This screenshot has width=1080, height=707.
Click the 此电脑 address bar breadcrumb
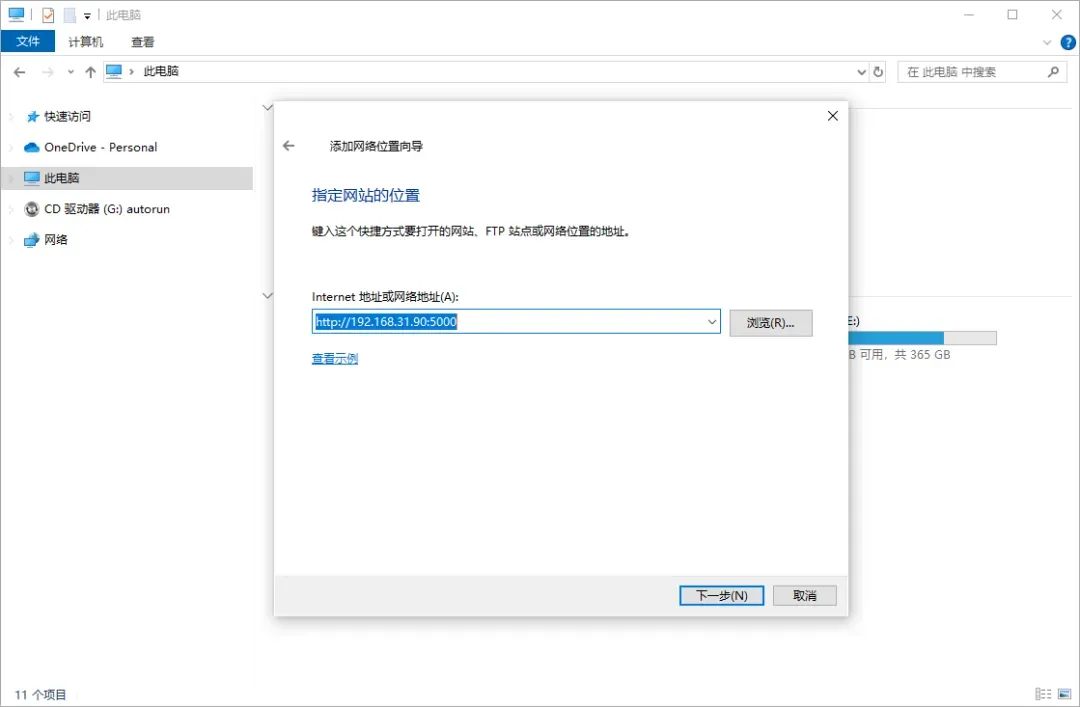(161, 71)
